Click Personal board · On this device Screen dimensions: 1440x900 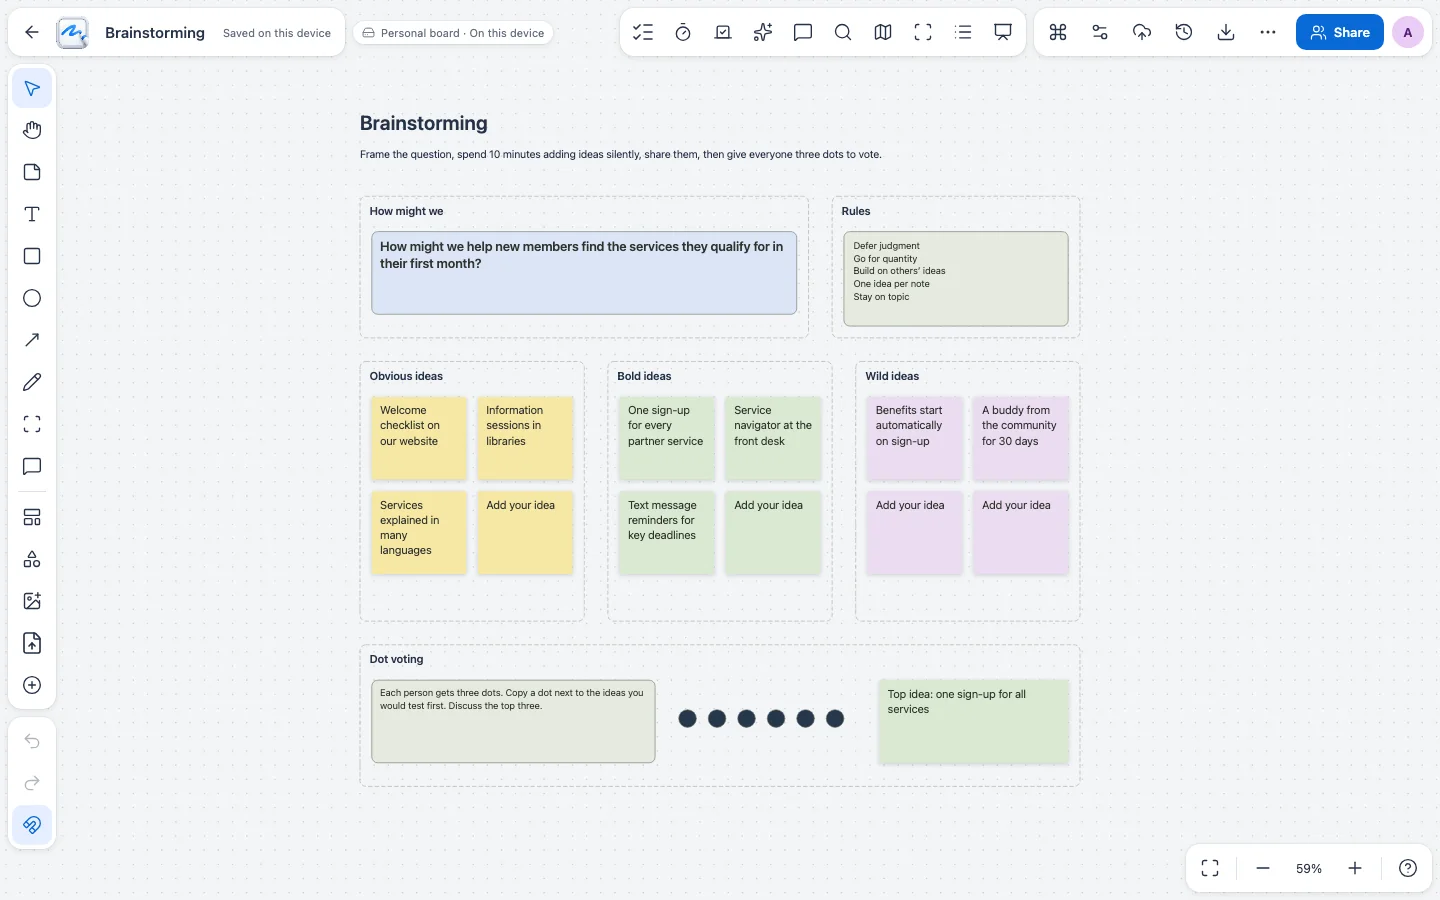pos(453,33)
